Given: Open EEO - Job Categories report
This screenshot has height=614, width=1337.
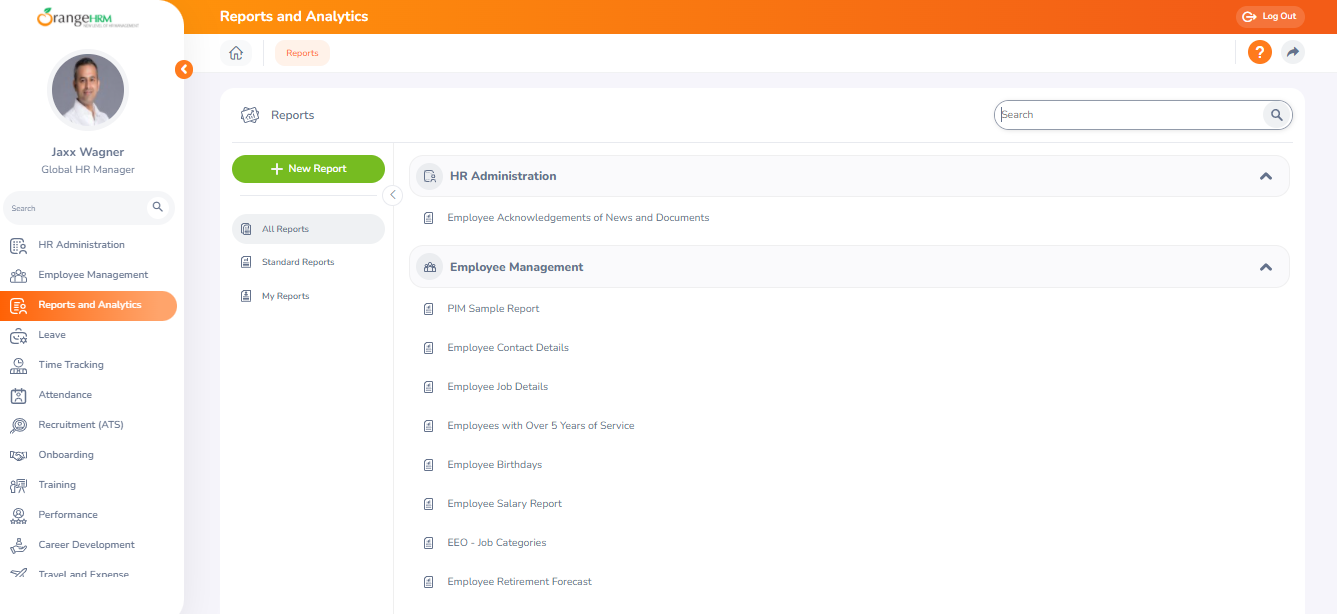Looking at the screenshot, I should (x=497, y=543).
